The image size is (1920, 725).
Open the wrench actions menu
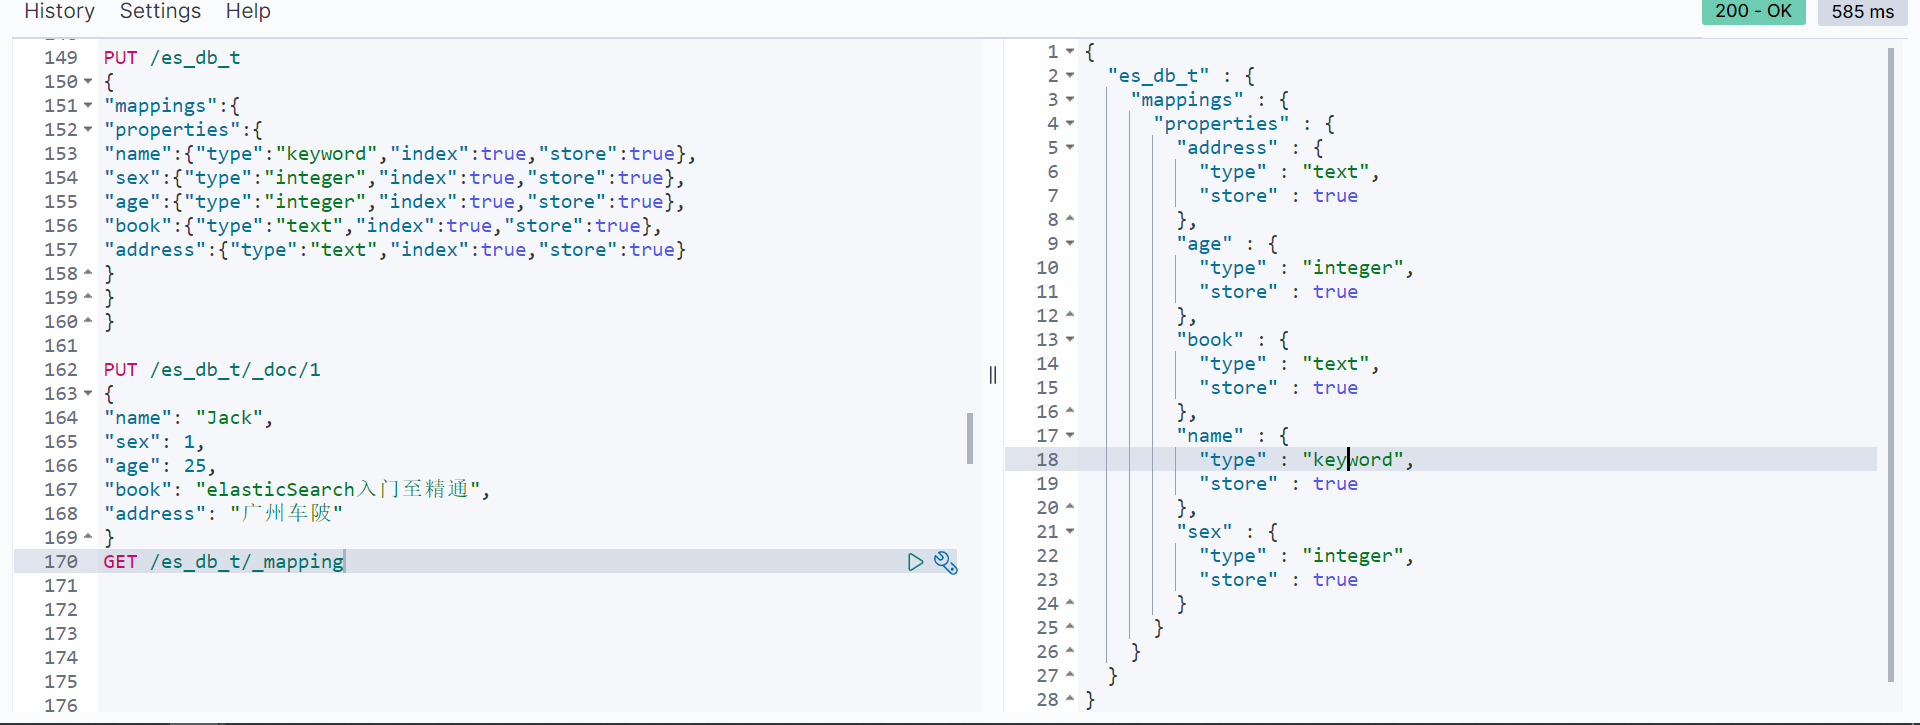click(946, 562)
